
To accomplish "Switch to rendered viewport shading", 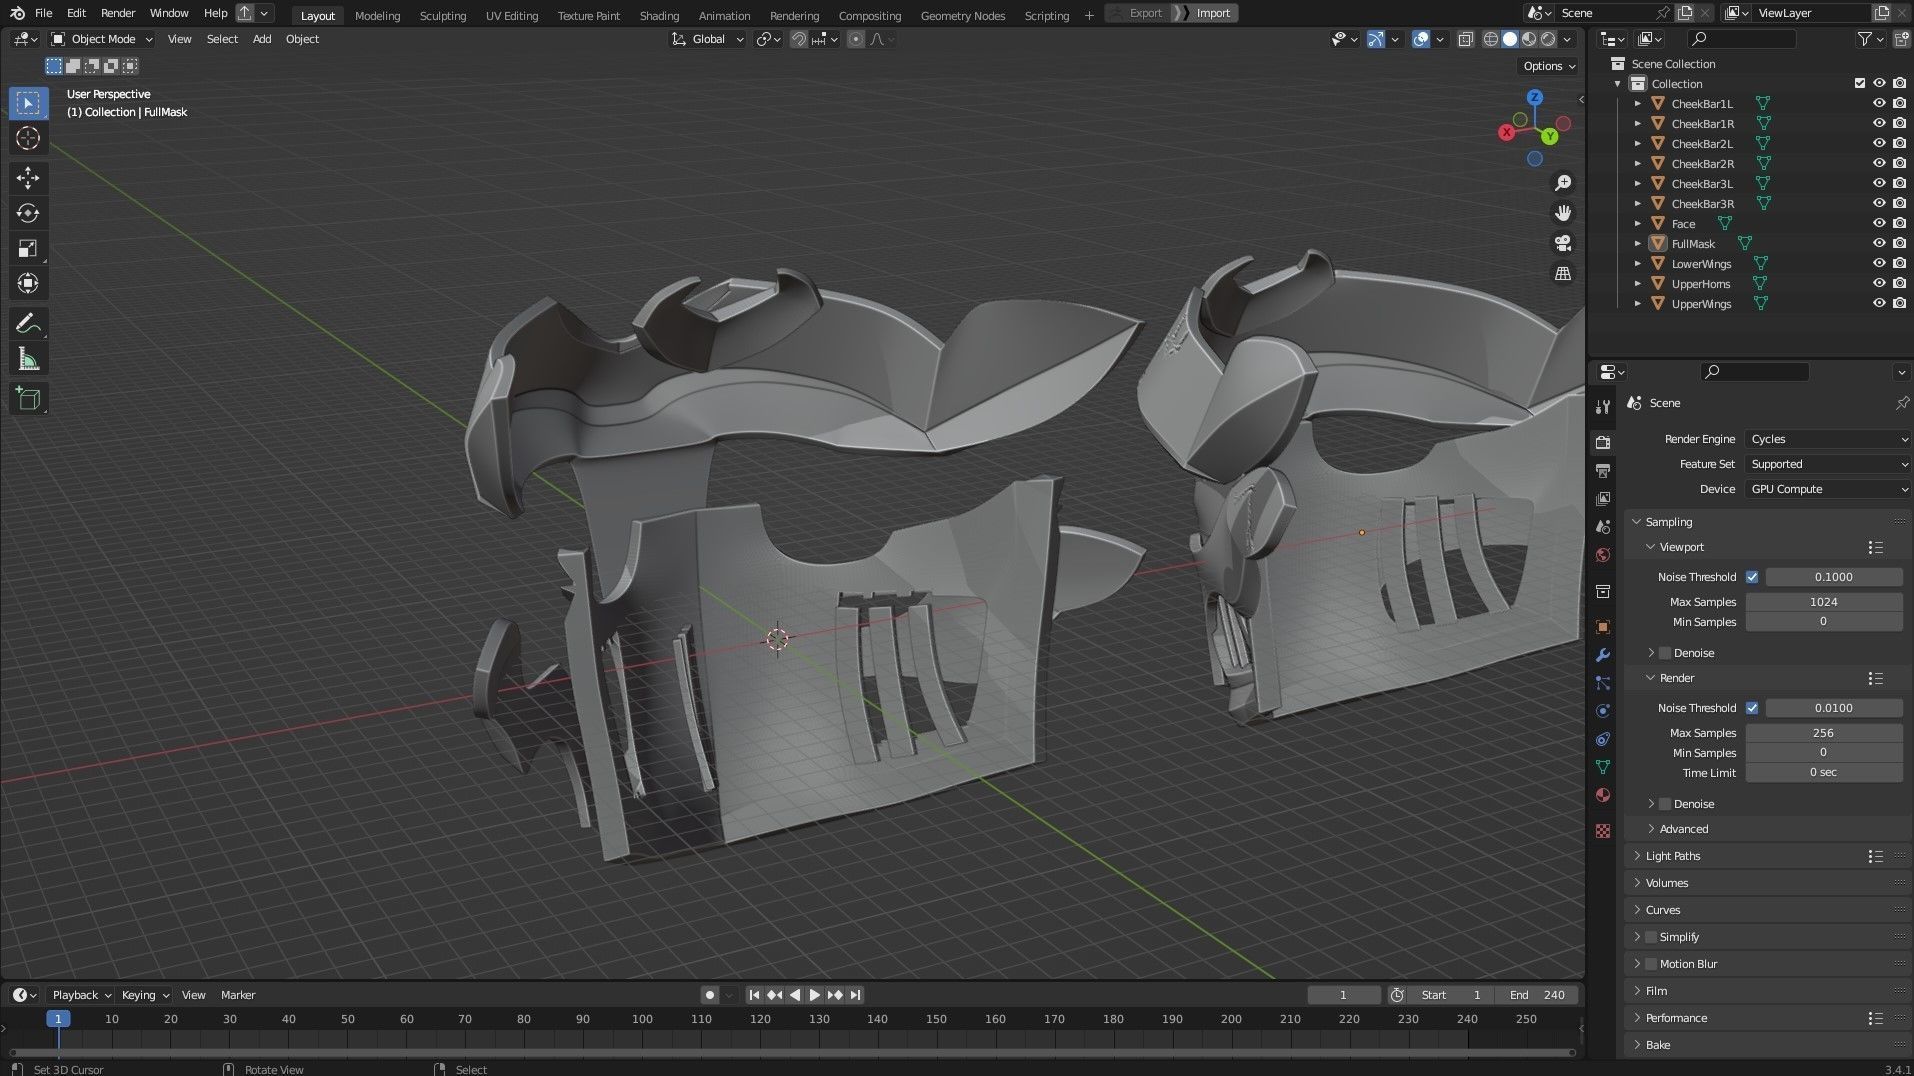I will 1548,39.
